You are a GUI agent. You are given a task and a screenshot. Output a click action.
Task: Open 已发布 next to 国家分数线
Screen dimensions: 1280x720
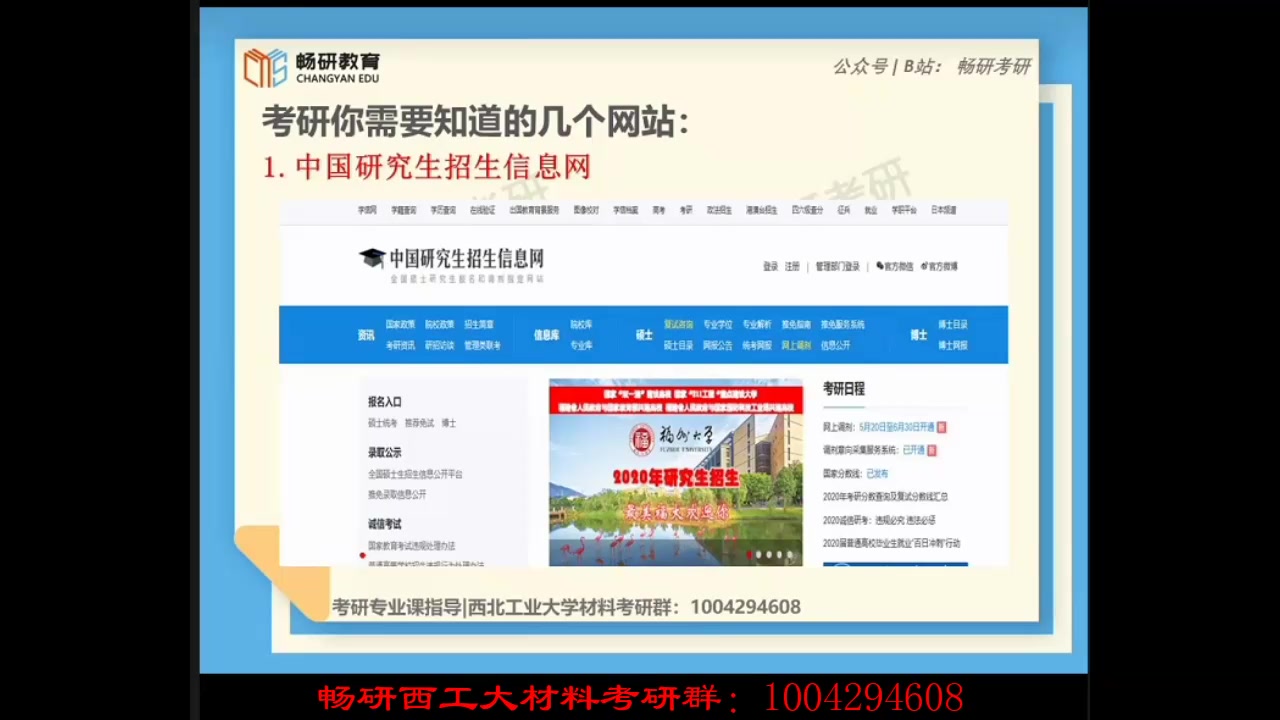(x=877, y=473)
